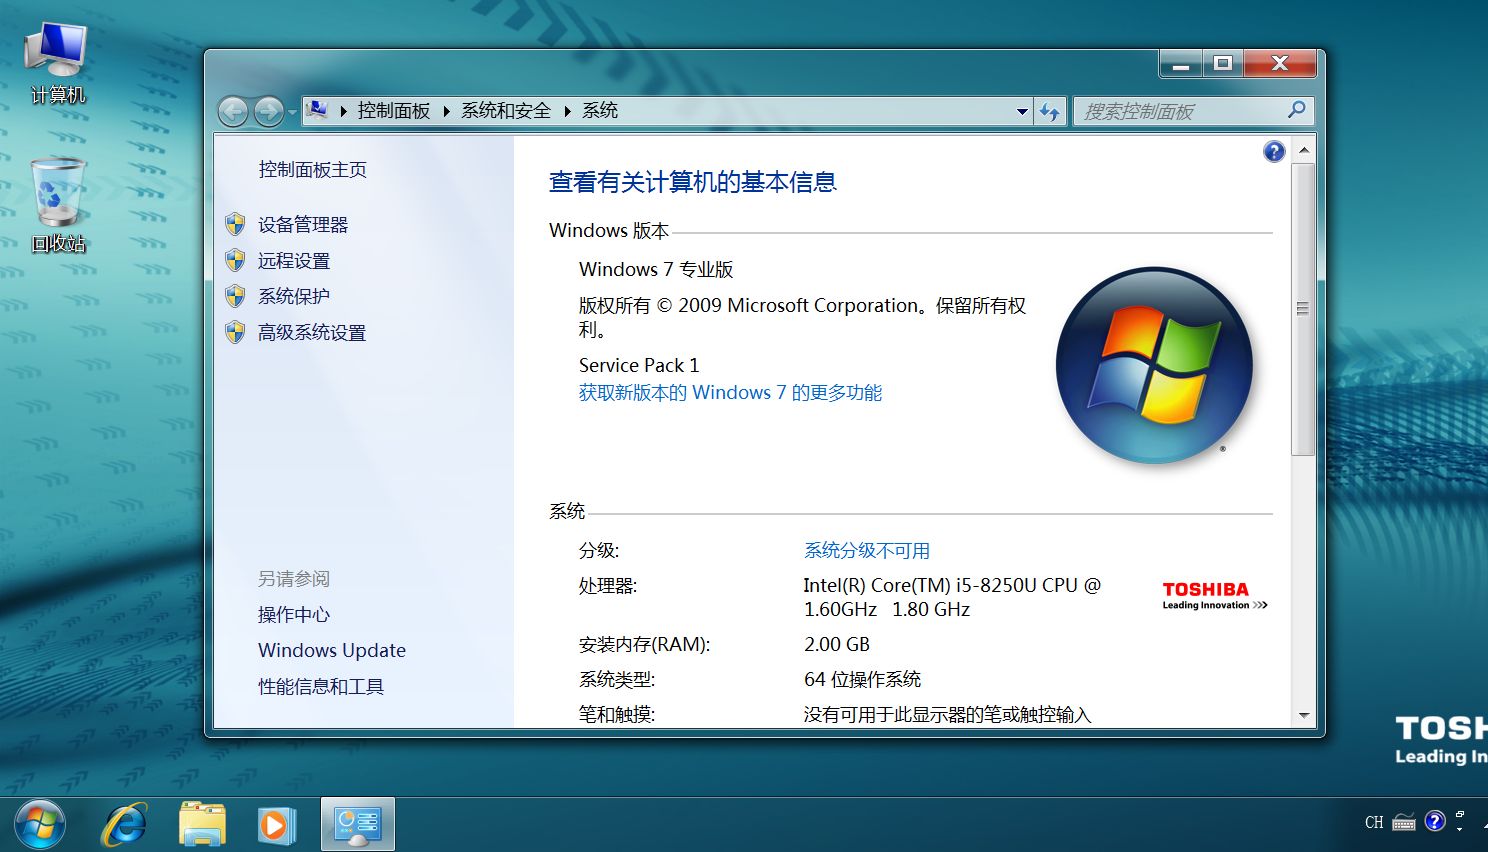Image resolution: width=1488 pixels, height=852 pixels.
Task: Open 系统保护 link
Action: [294, 296]
